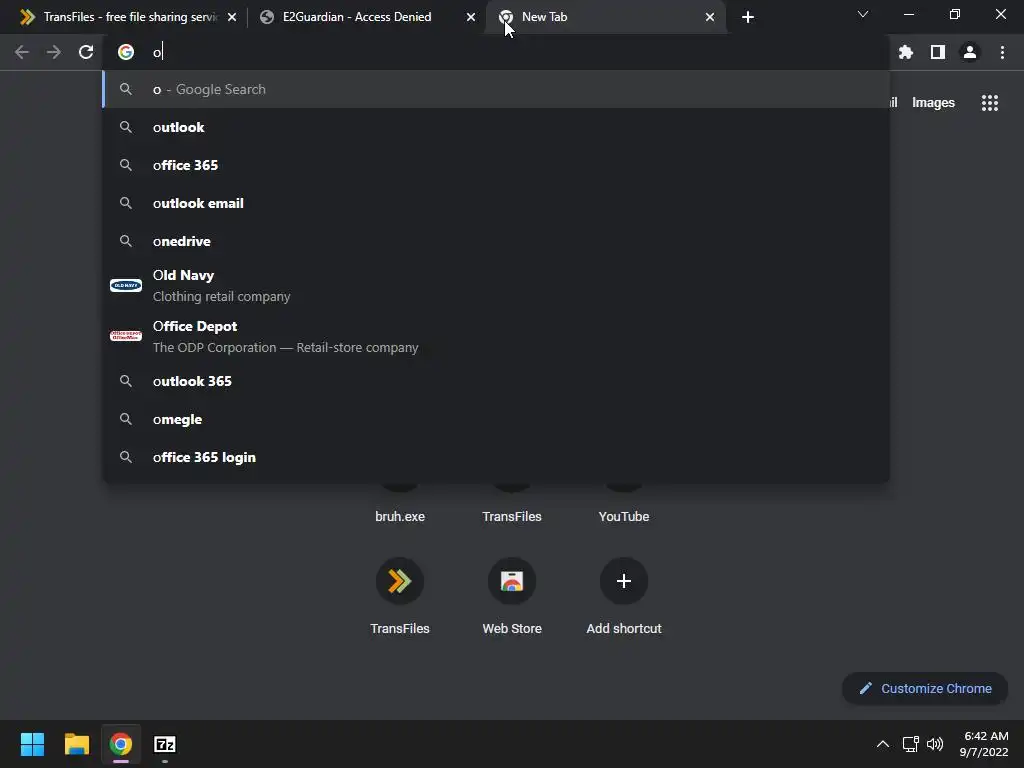
Task: Open 7-Zip from the taskbar
Action: pos(165,744)
